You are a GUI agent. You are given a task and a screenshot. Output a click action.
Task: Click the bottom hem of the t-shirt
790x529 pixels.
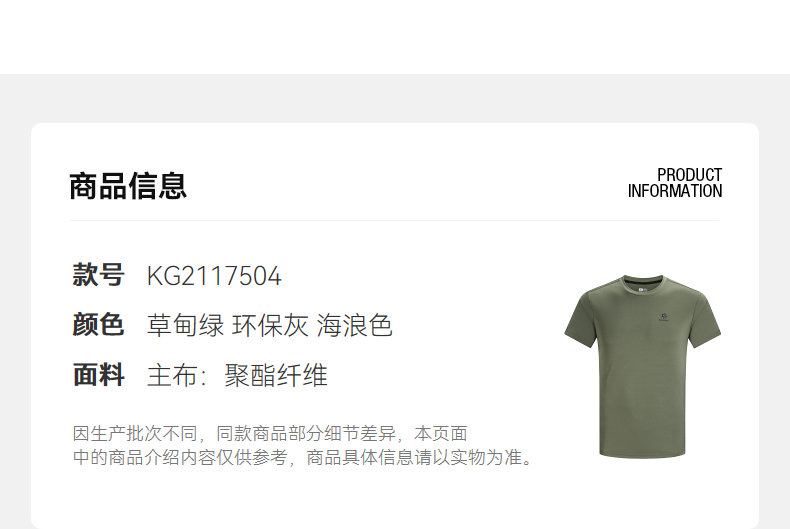[642, 452]
